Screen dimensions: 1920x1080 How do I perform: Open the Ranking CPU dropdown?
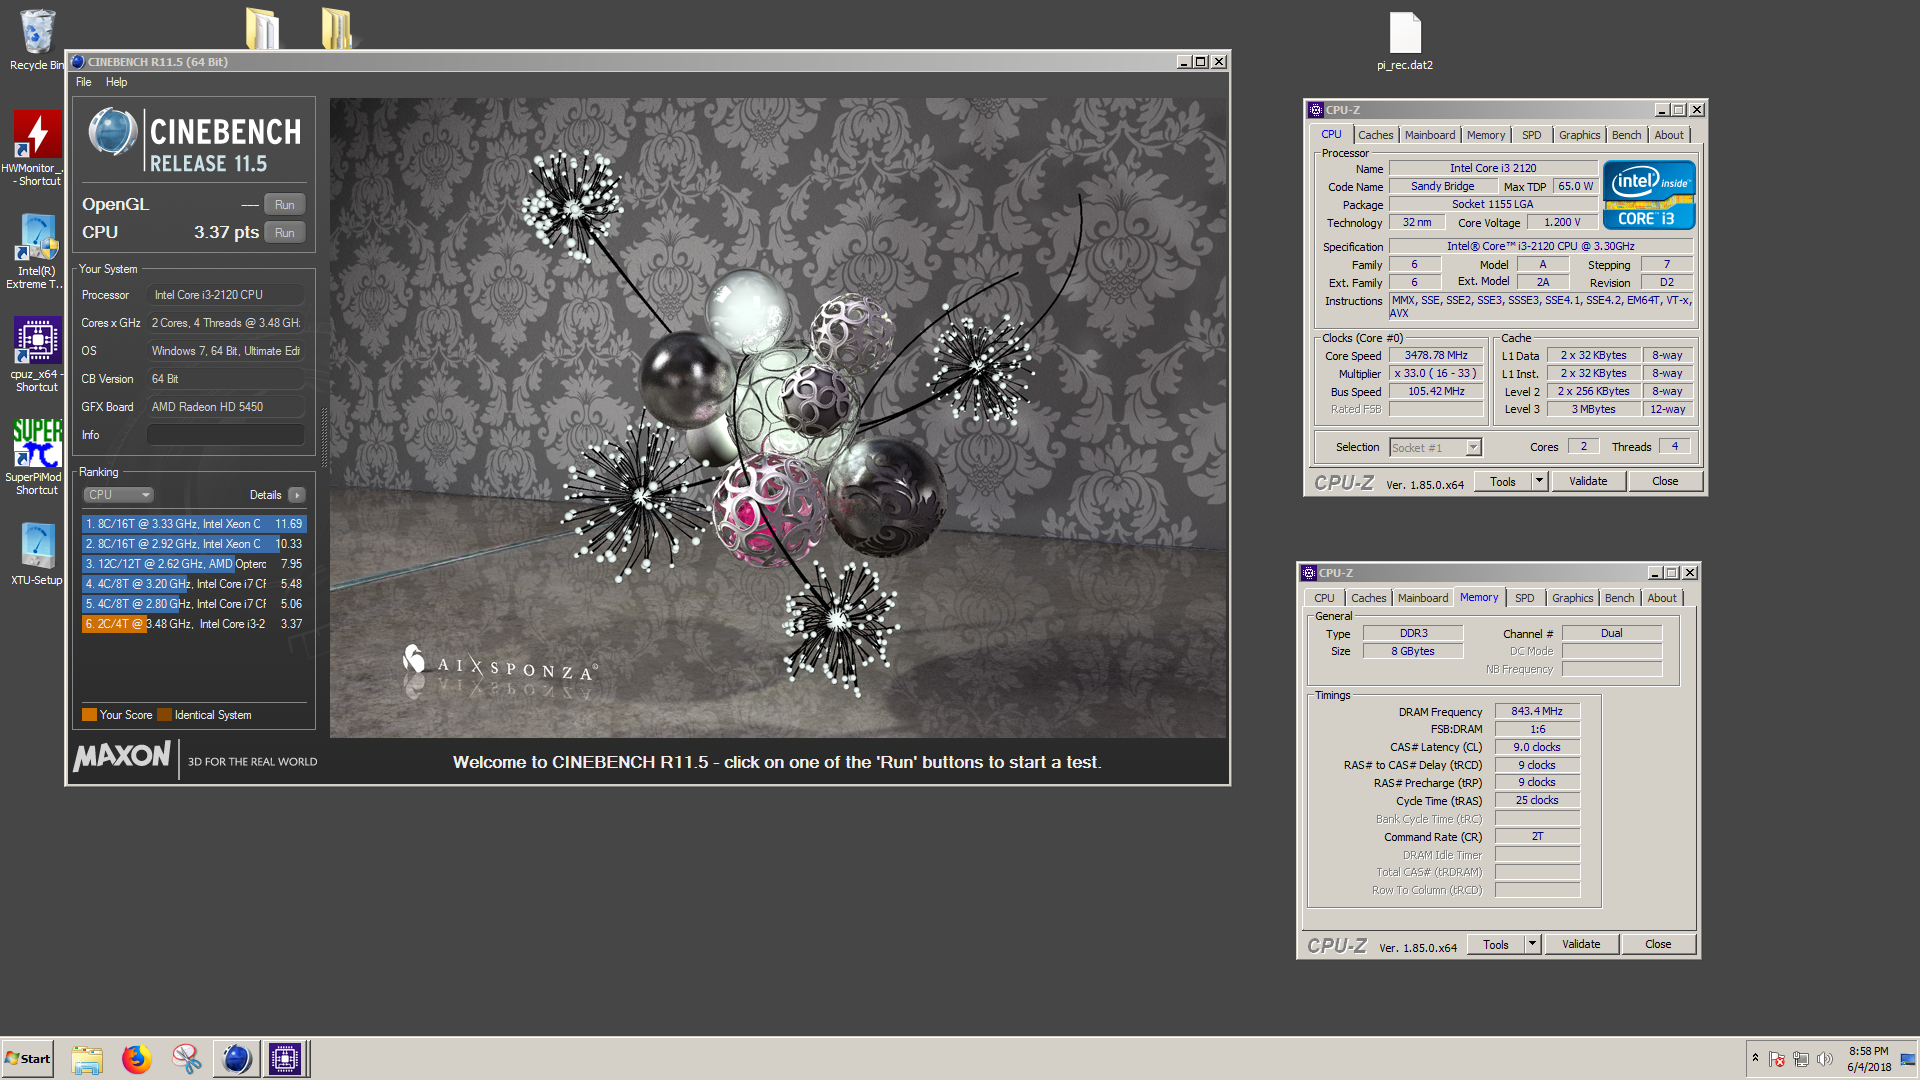tap(118, 495)
